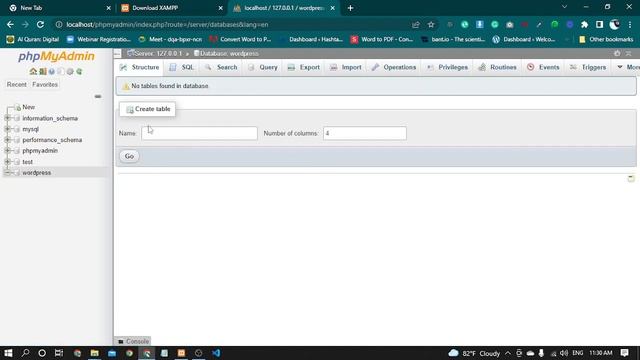640x360 pixels.
Task: Open the Console bar
Action: (133, 341)
